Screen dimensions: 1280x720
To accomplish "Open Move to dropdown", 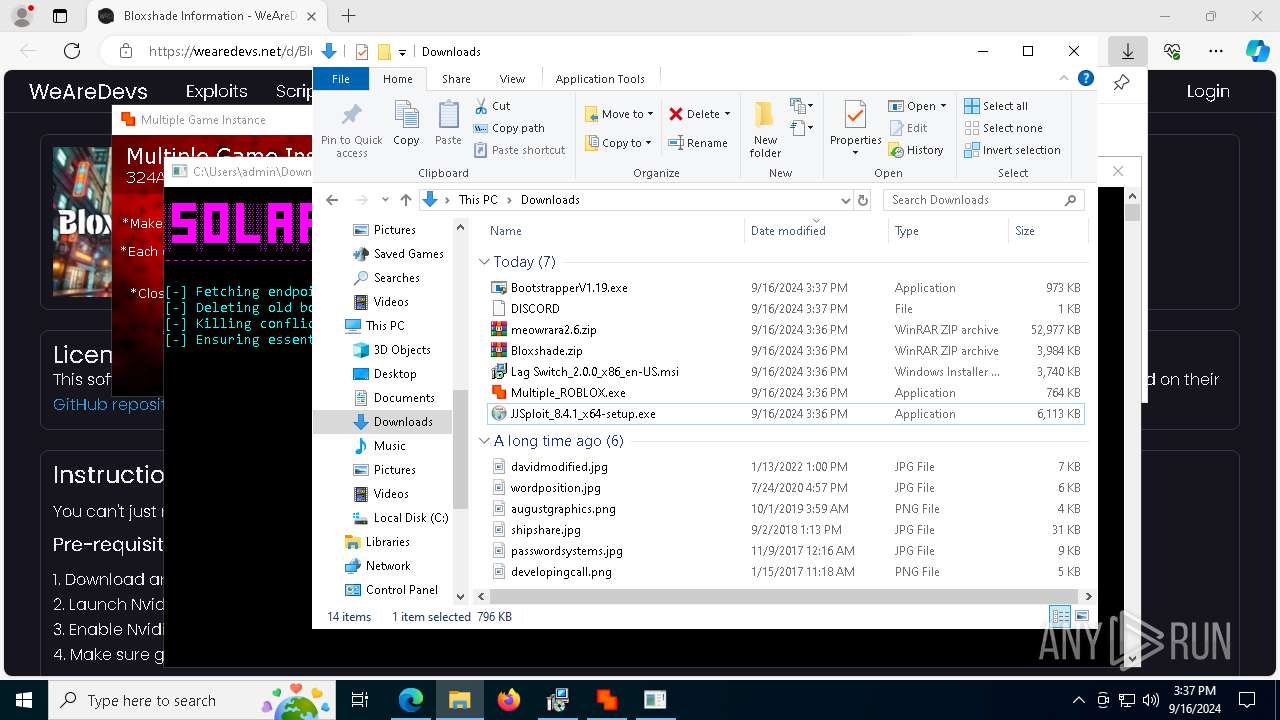I will click(x=619, y=114).
